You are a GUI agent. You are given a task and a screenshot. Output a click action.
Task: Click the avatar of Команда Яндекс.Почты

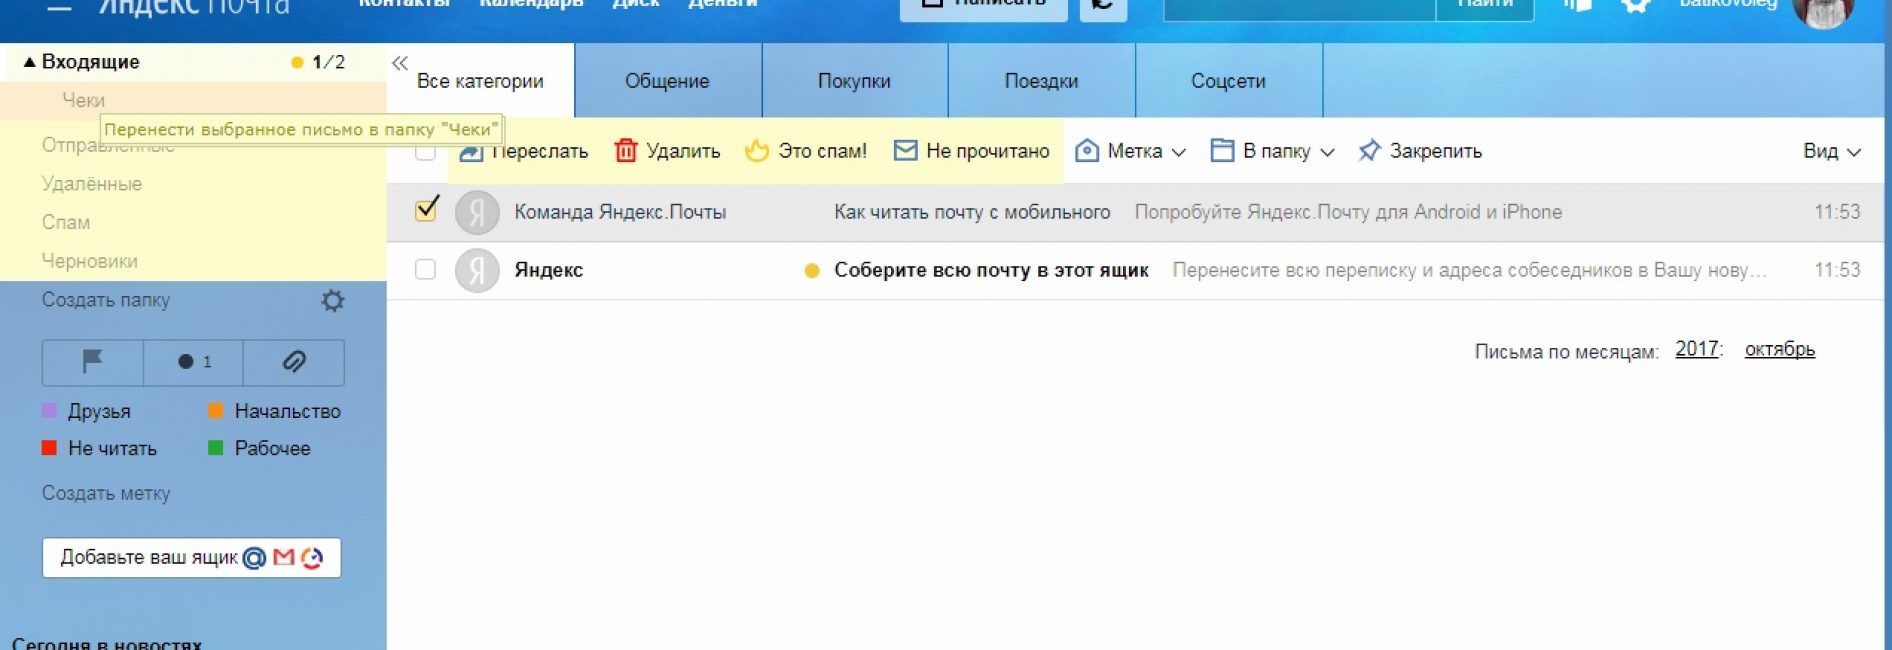[x=477, y=212]
